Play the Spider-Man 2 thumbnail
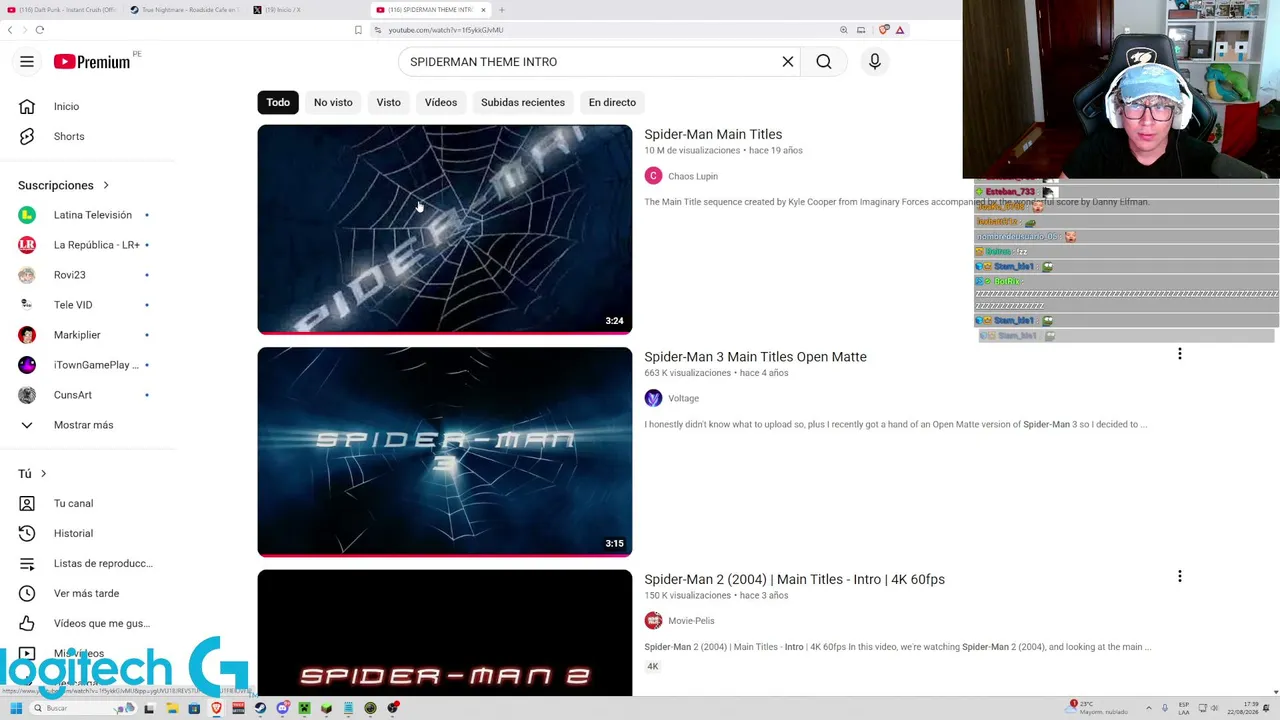This screenshot has height=720, width=1280. 445,633
